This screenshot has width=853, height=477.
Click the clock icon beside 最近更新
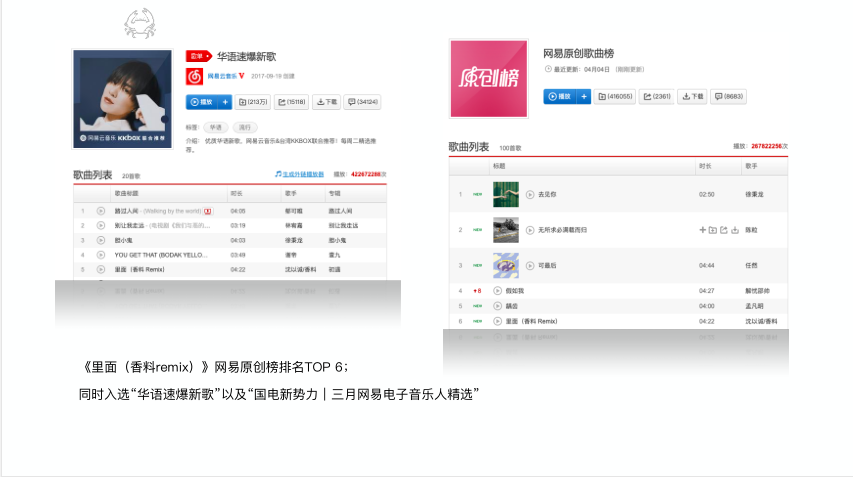point(548,69)
